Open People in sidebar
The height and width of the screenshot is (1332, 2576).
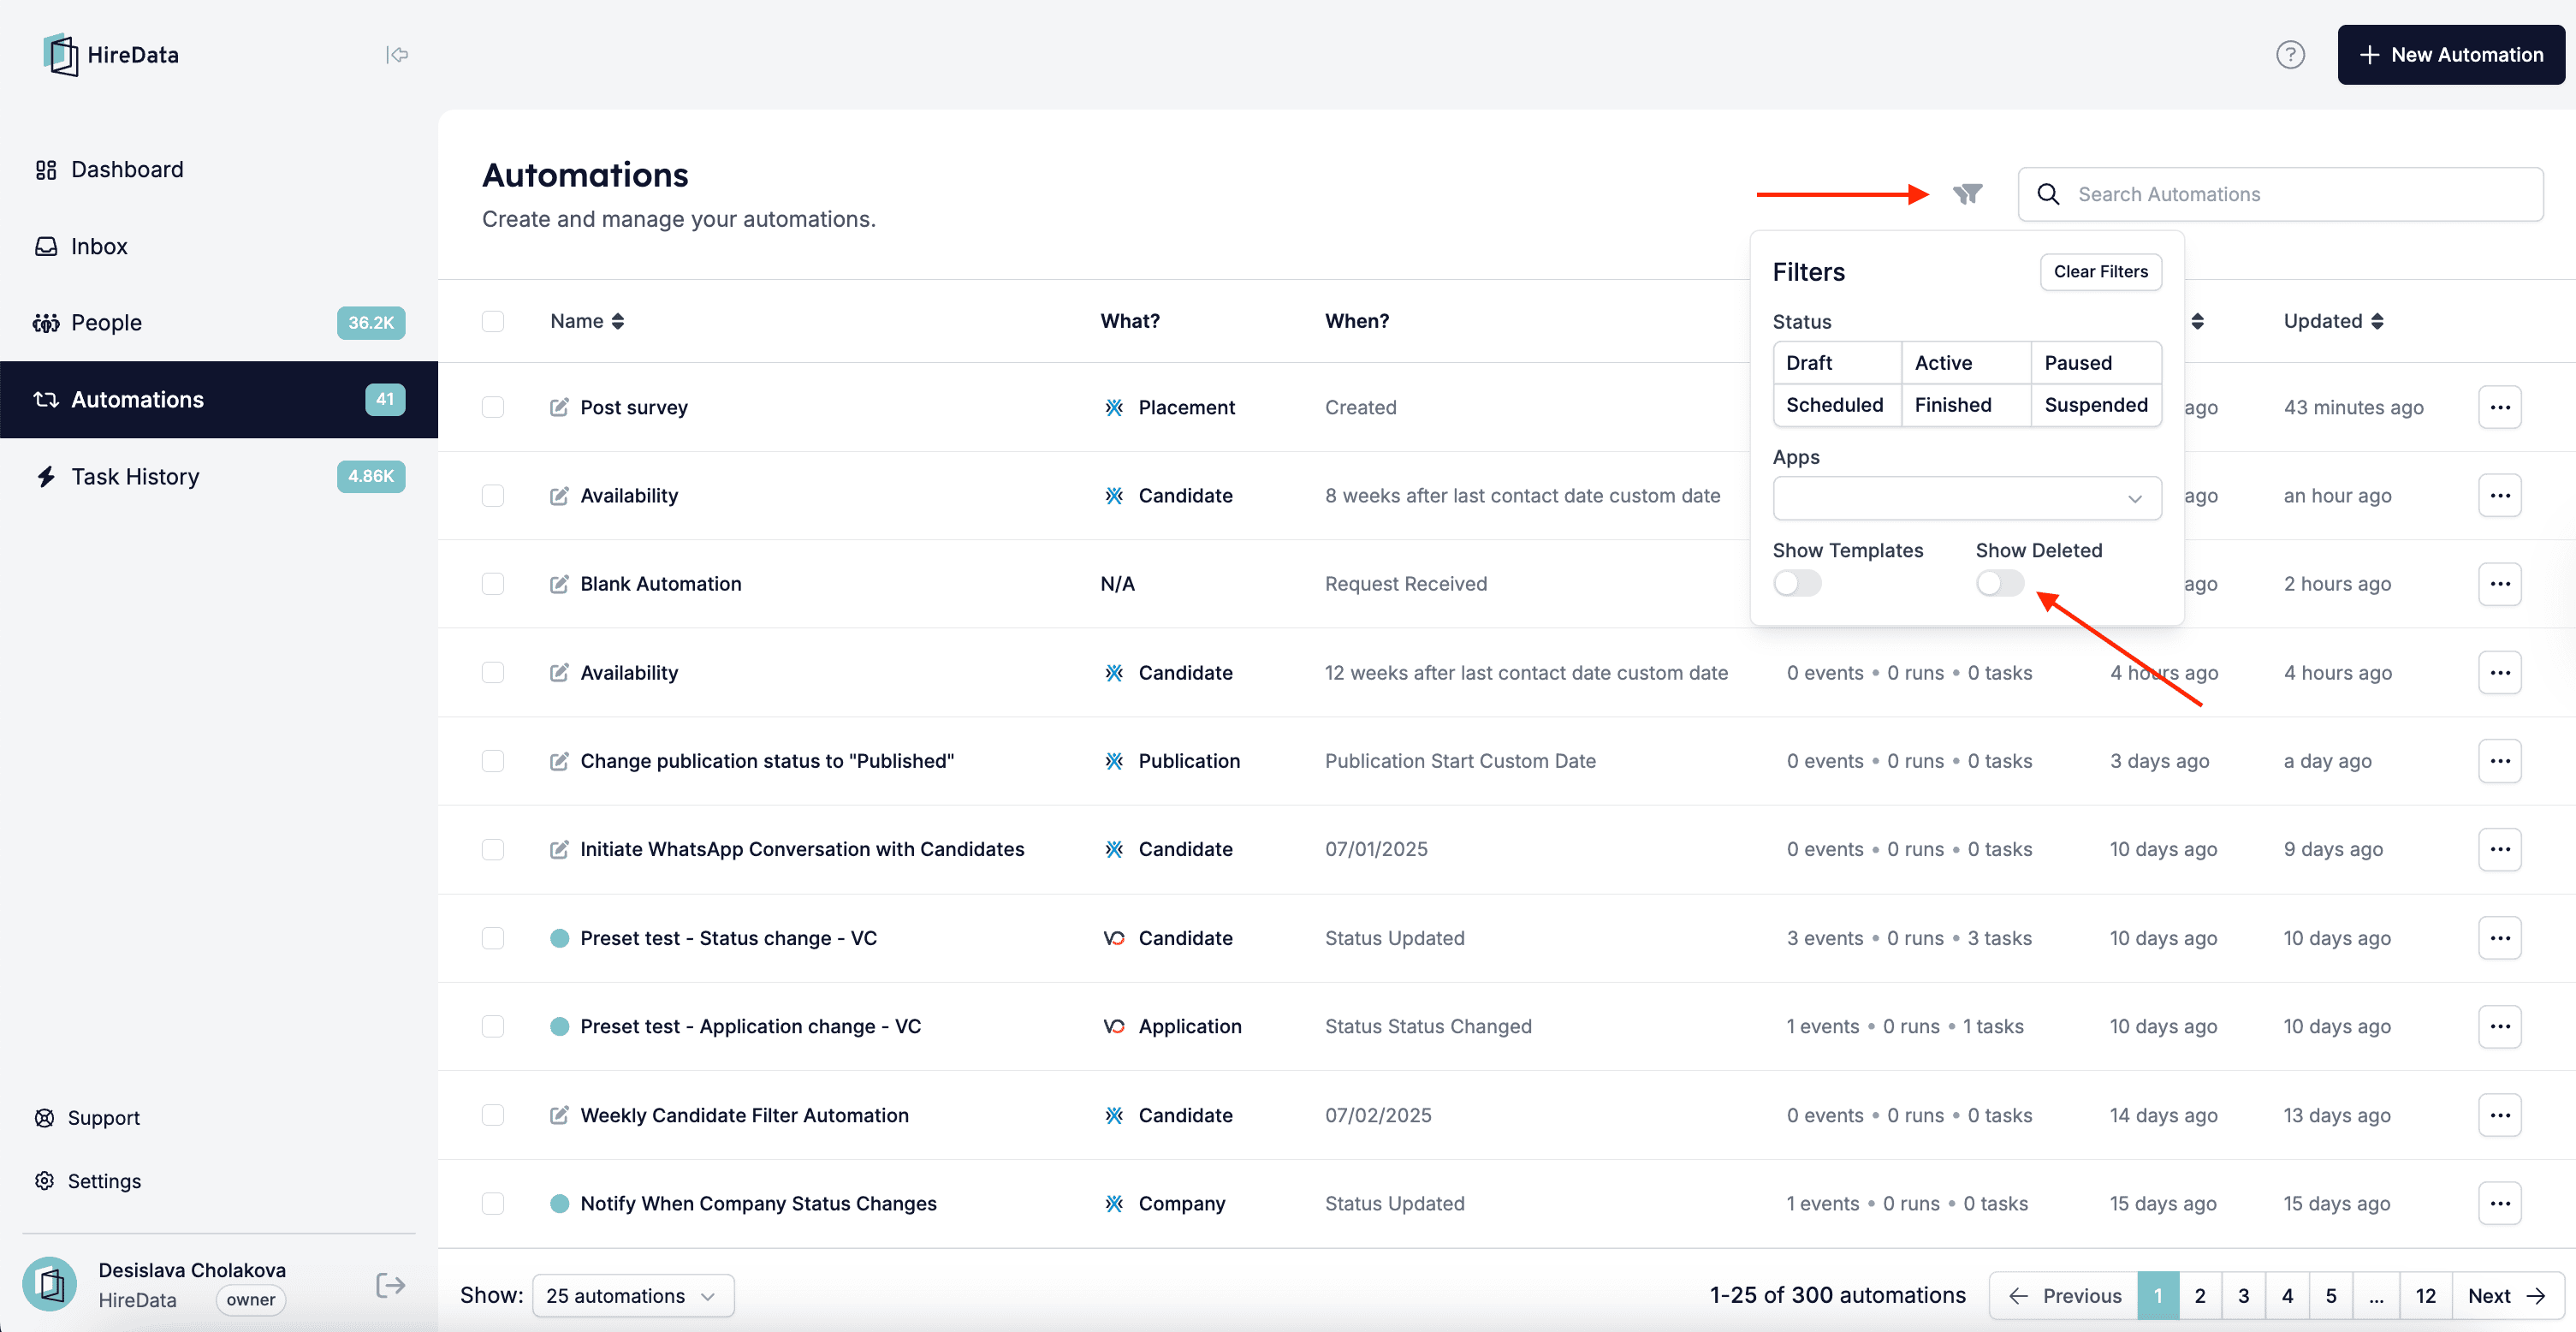(219, 323)
